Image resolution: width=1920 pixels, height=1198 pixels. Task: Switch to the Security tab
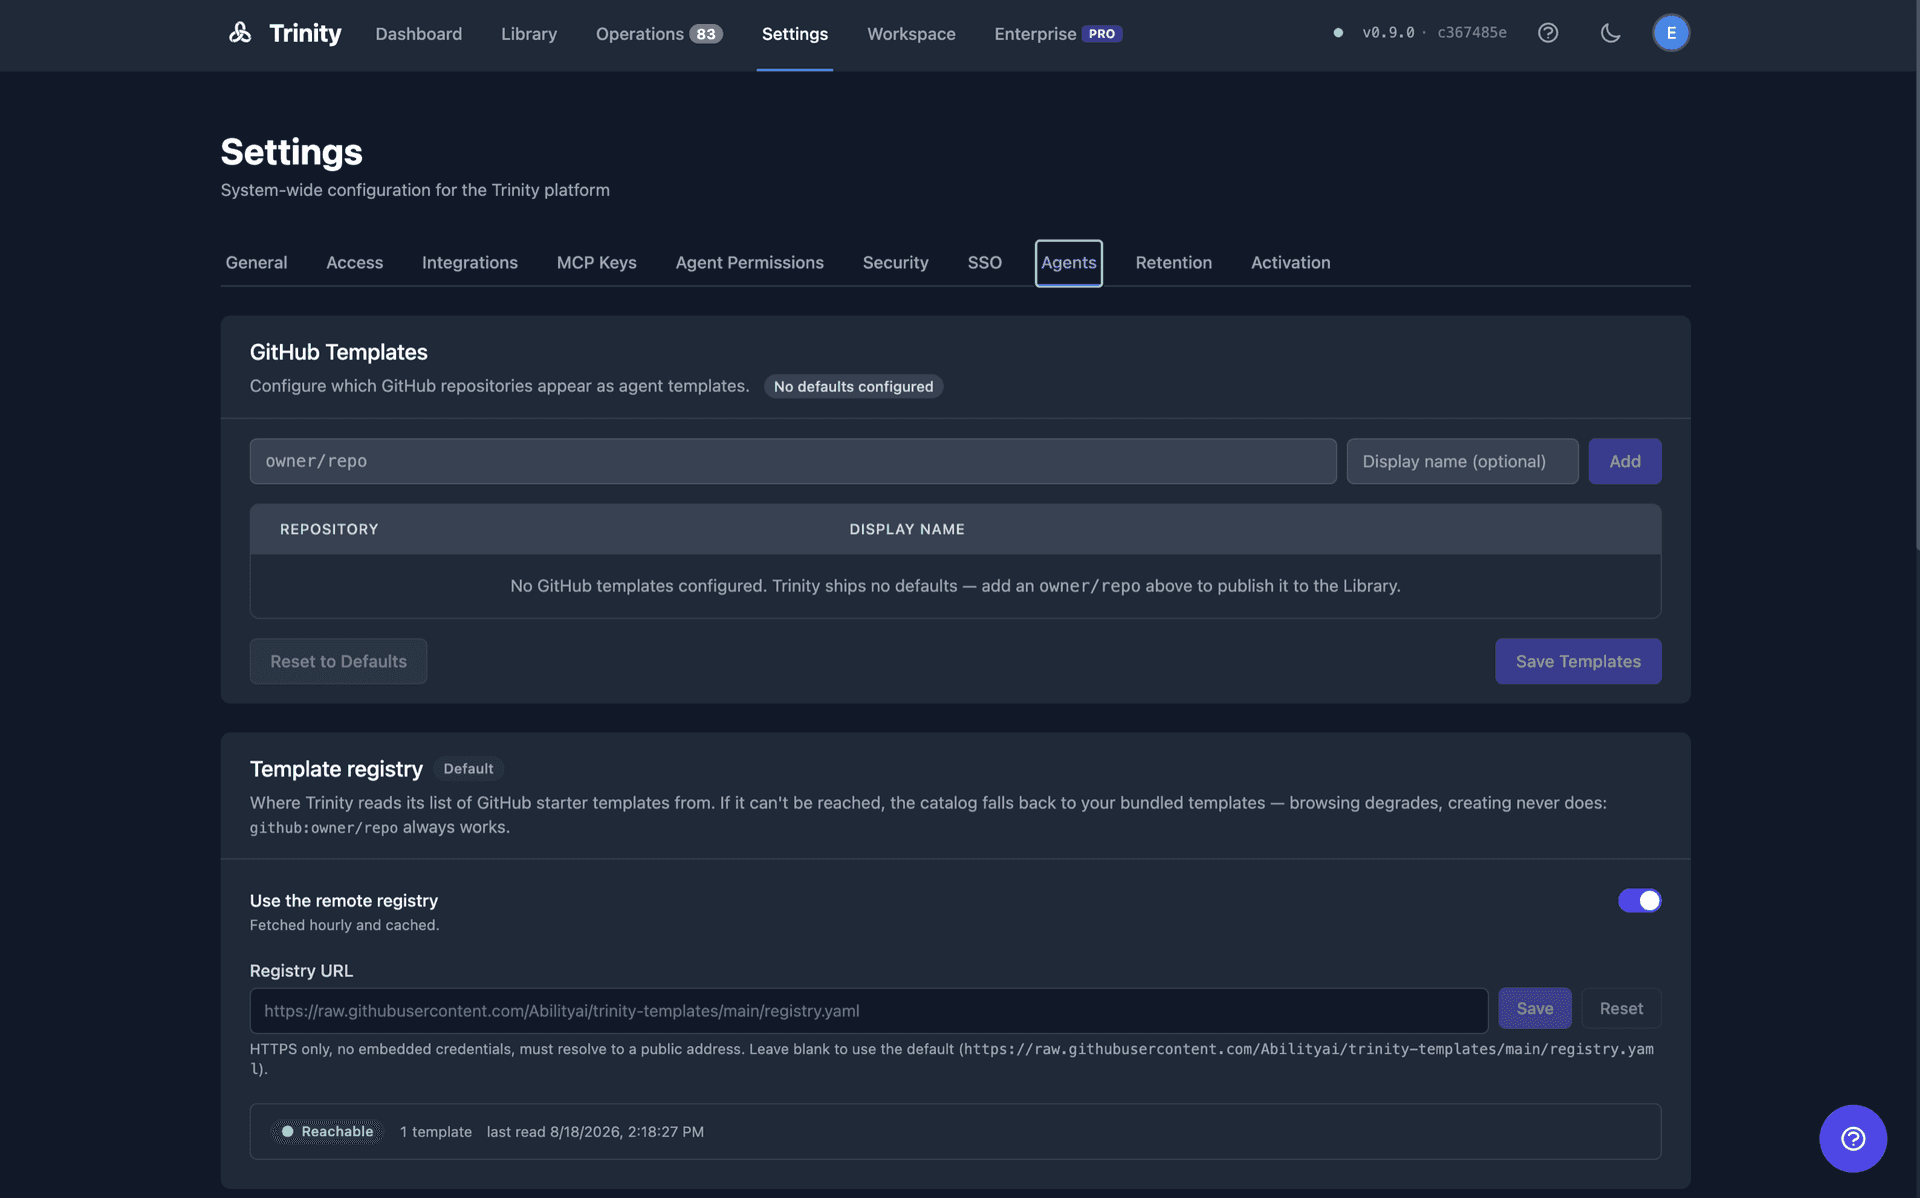[x=896, y=262]
